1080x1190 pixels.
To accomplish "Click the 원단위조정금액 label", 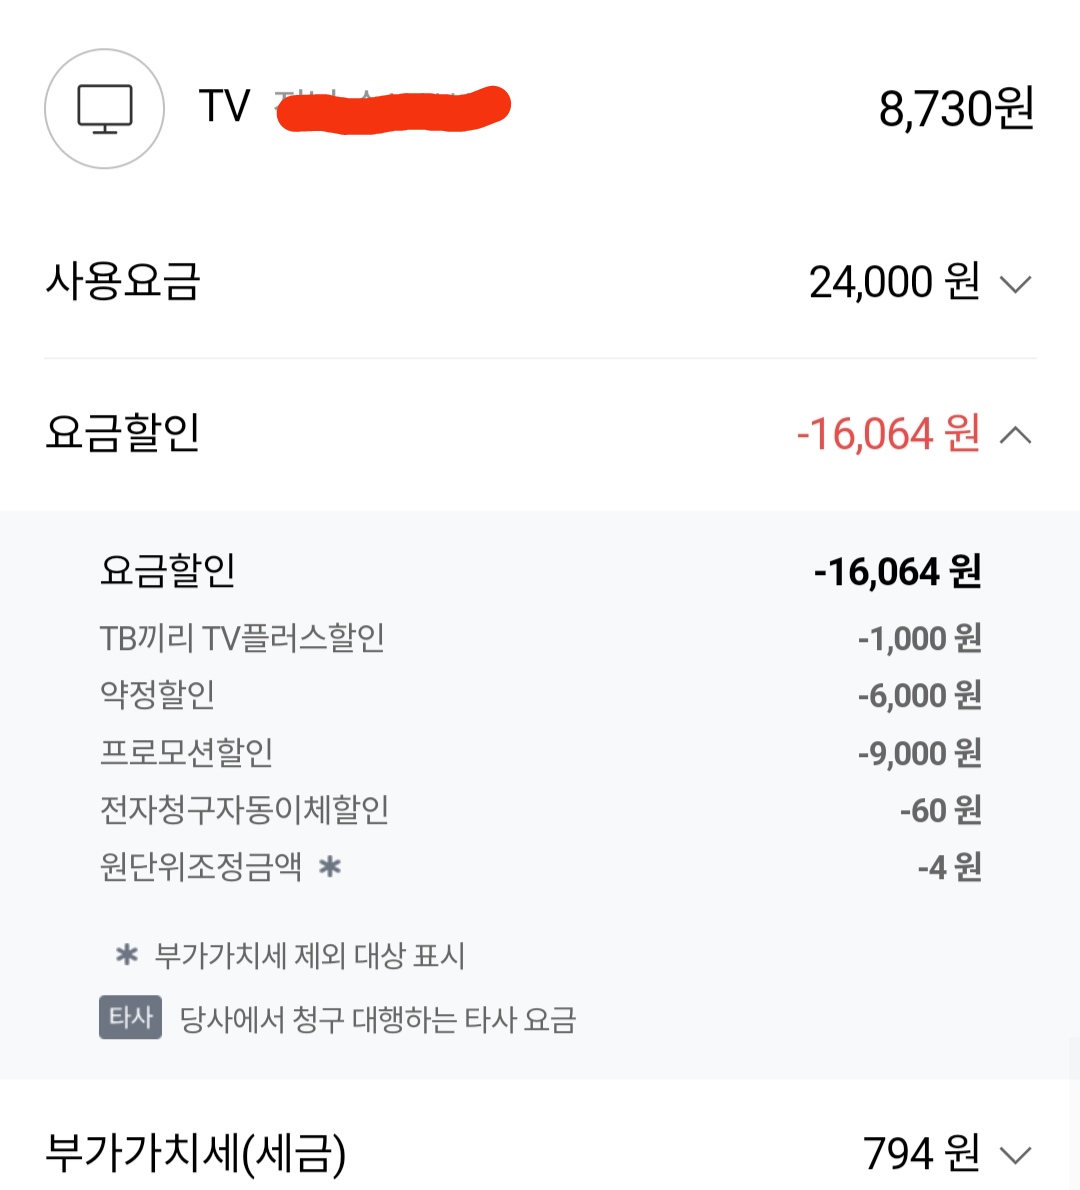I will (x=201, y=866).
